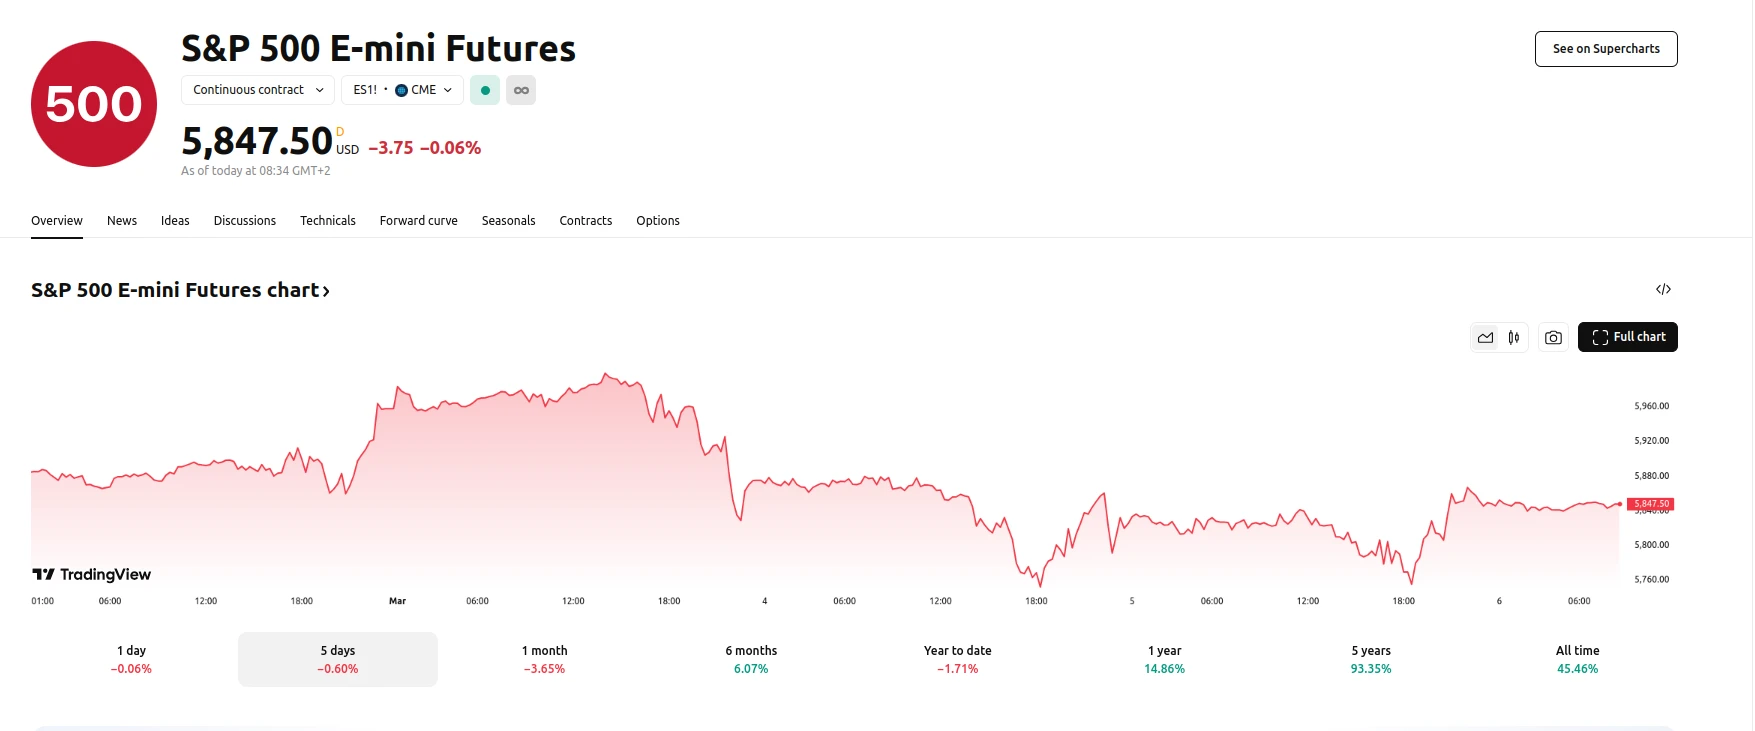Expand the ES1! CME exchange dropdown
The height and width of the screenshot is (731, 1755).
point(402,90)
